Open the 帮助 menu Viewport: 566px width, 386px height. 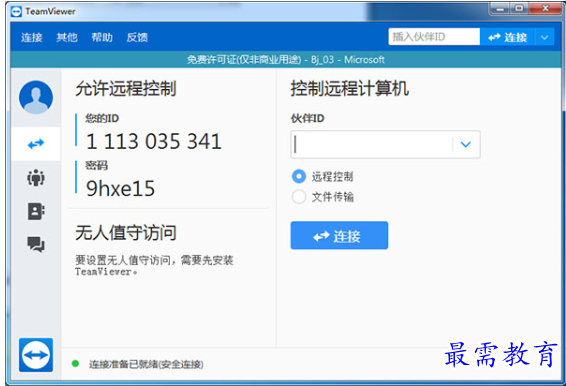[102, 37]
